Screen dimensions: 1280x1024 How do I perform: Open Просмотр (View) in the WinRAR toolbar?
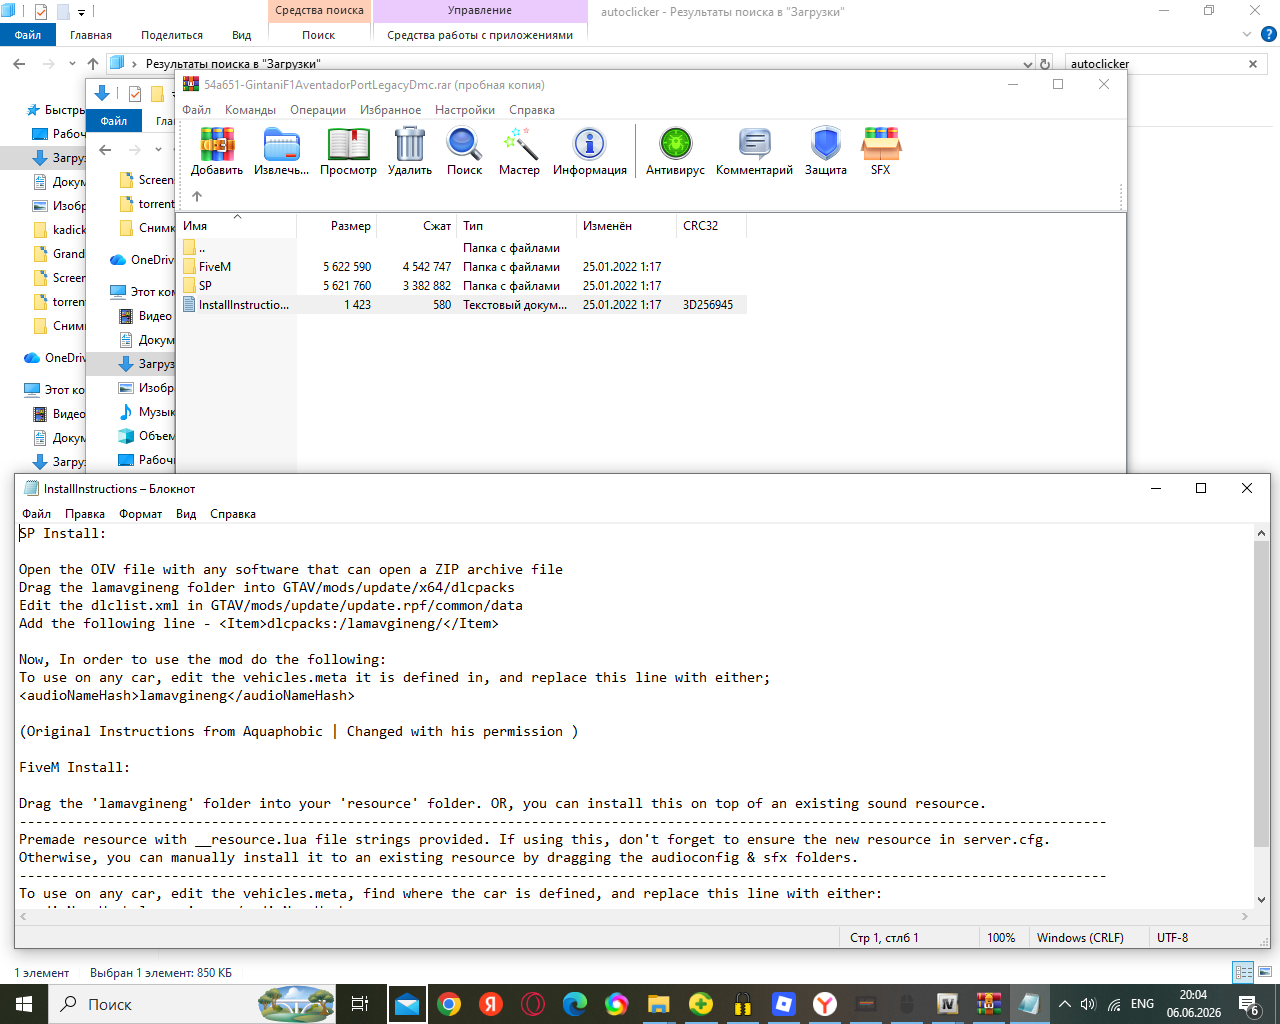click(x=348, y=151)
